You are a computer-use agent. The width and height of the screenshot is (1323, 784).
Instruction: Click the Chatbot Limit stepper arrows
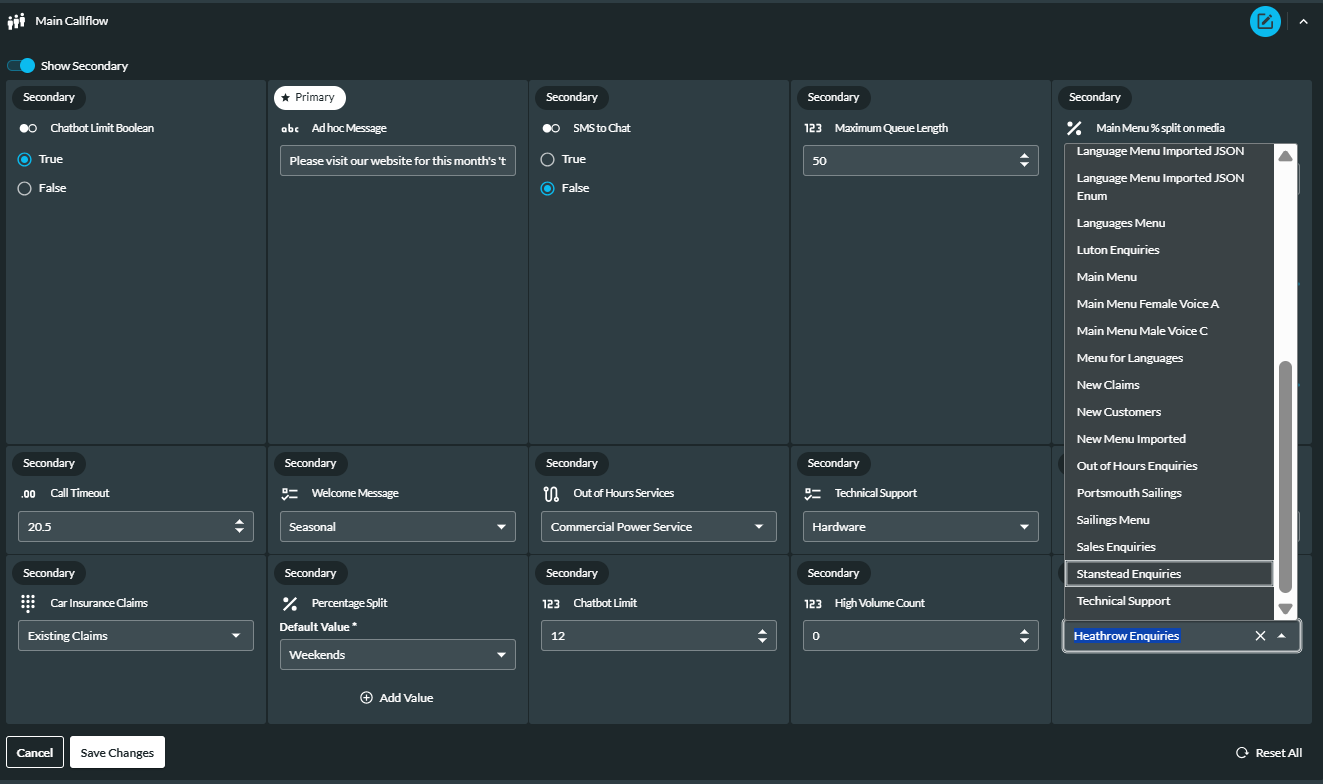[762, 636]
